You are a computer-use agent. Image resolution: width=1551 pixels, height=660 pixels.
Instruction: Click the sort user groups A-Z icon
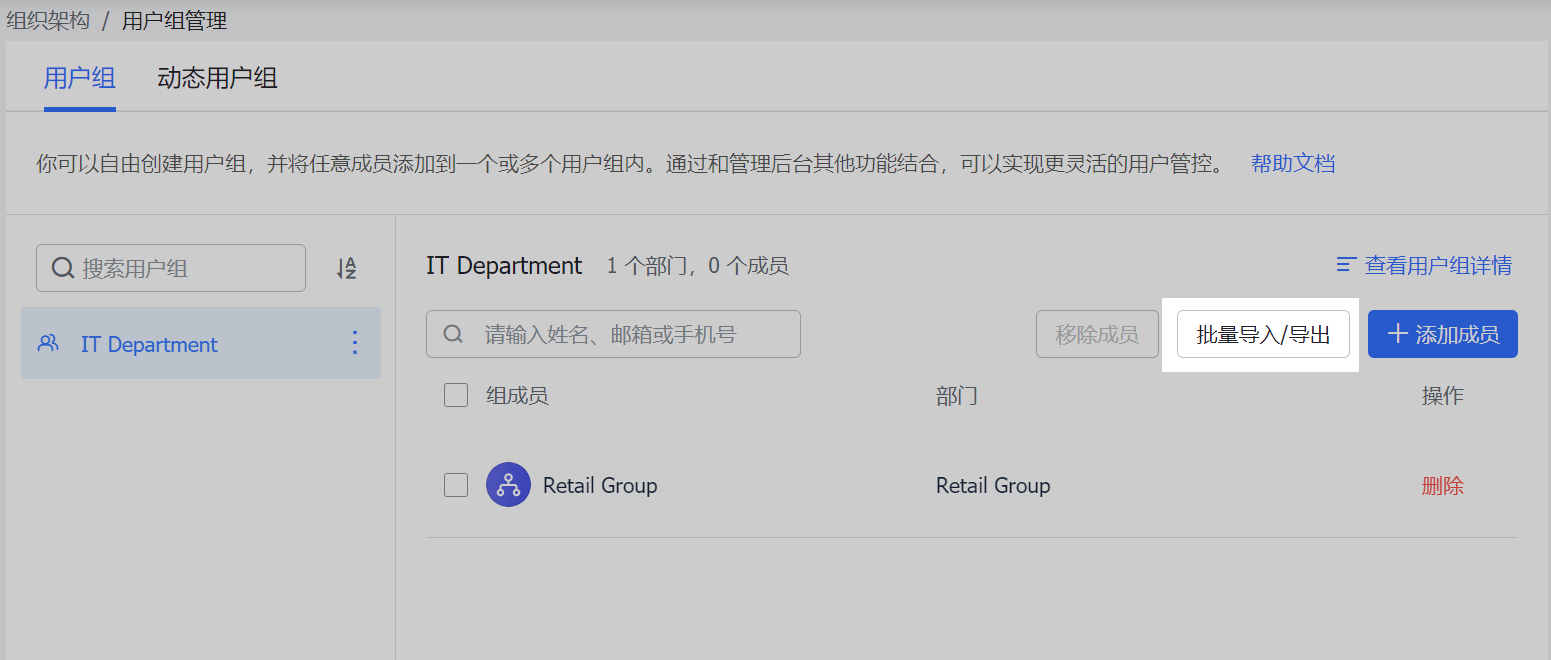[346, 268]
